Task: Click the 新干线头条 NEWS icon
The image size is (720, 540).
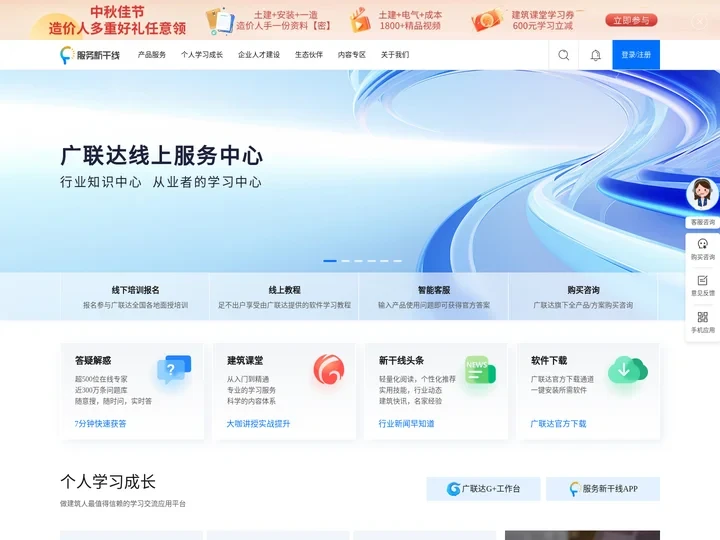Action: tap(480, 370)
